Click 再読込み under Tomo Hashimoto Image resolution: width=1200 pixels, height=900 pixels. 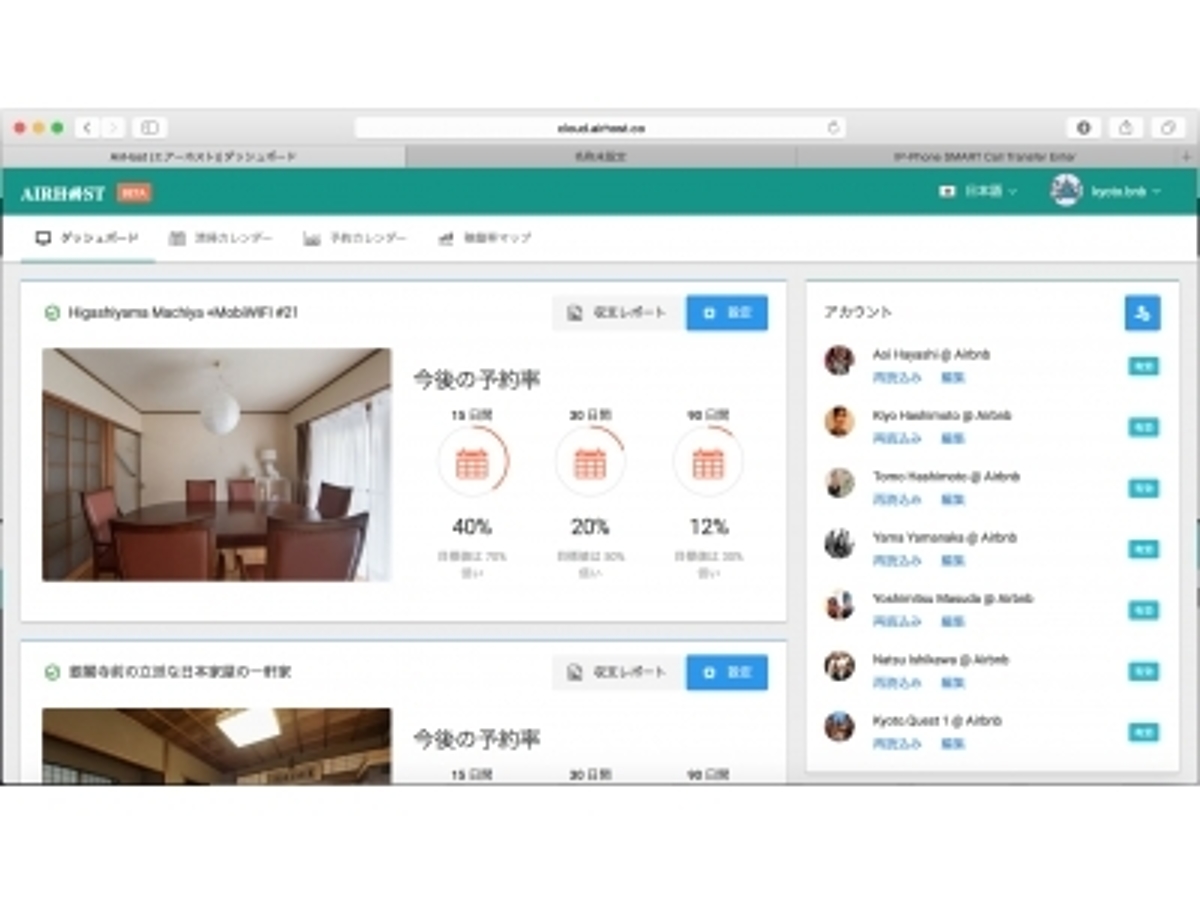(897, 500)
